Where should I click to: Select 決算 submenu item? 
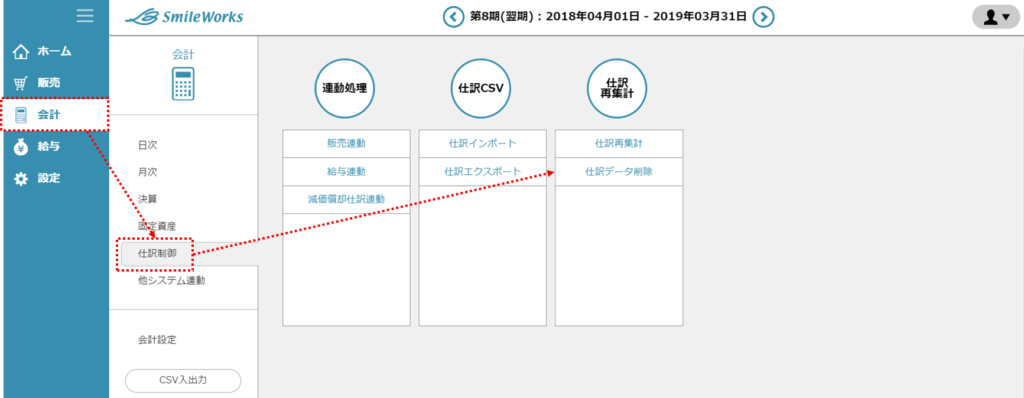click(x=148, y=199)
